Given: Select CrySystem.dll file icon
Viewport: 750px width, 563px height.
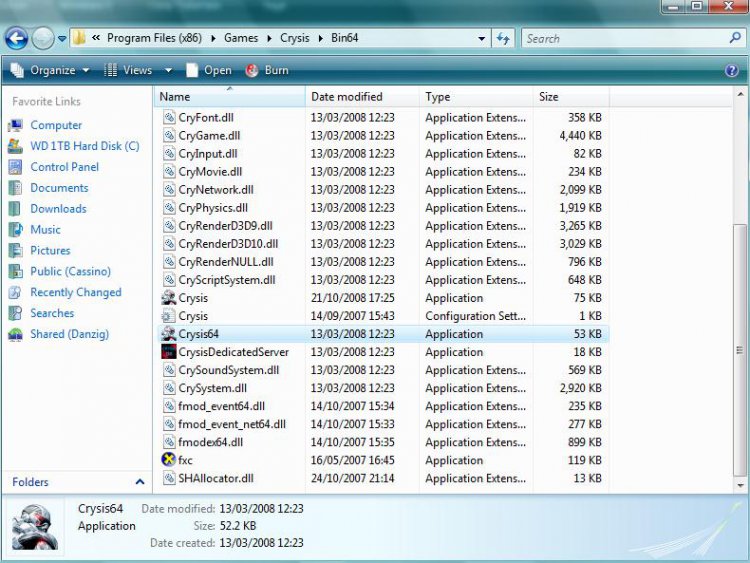Looking at the screenshot, I should coord(169,388).
